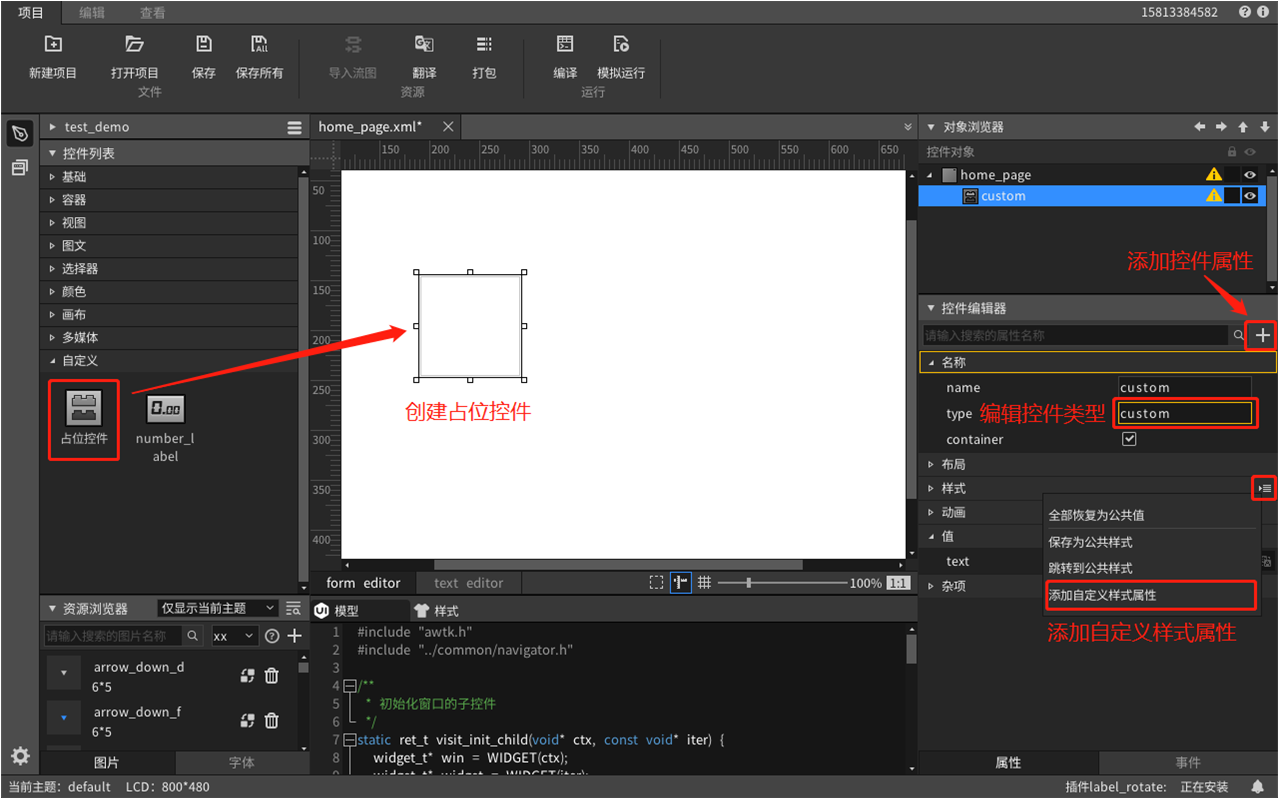The height and width of the screenshot is (799, 1279).
Task: Click the property name search box
Action: [1075, 336]
